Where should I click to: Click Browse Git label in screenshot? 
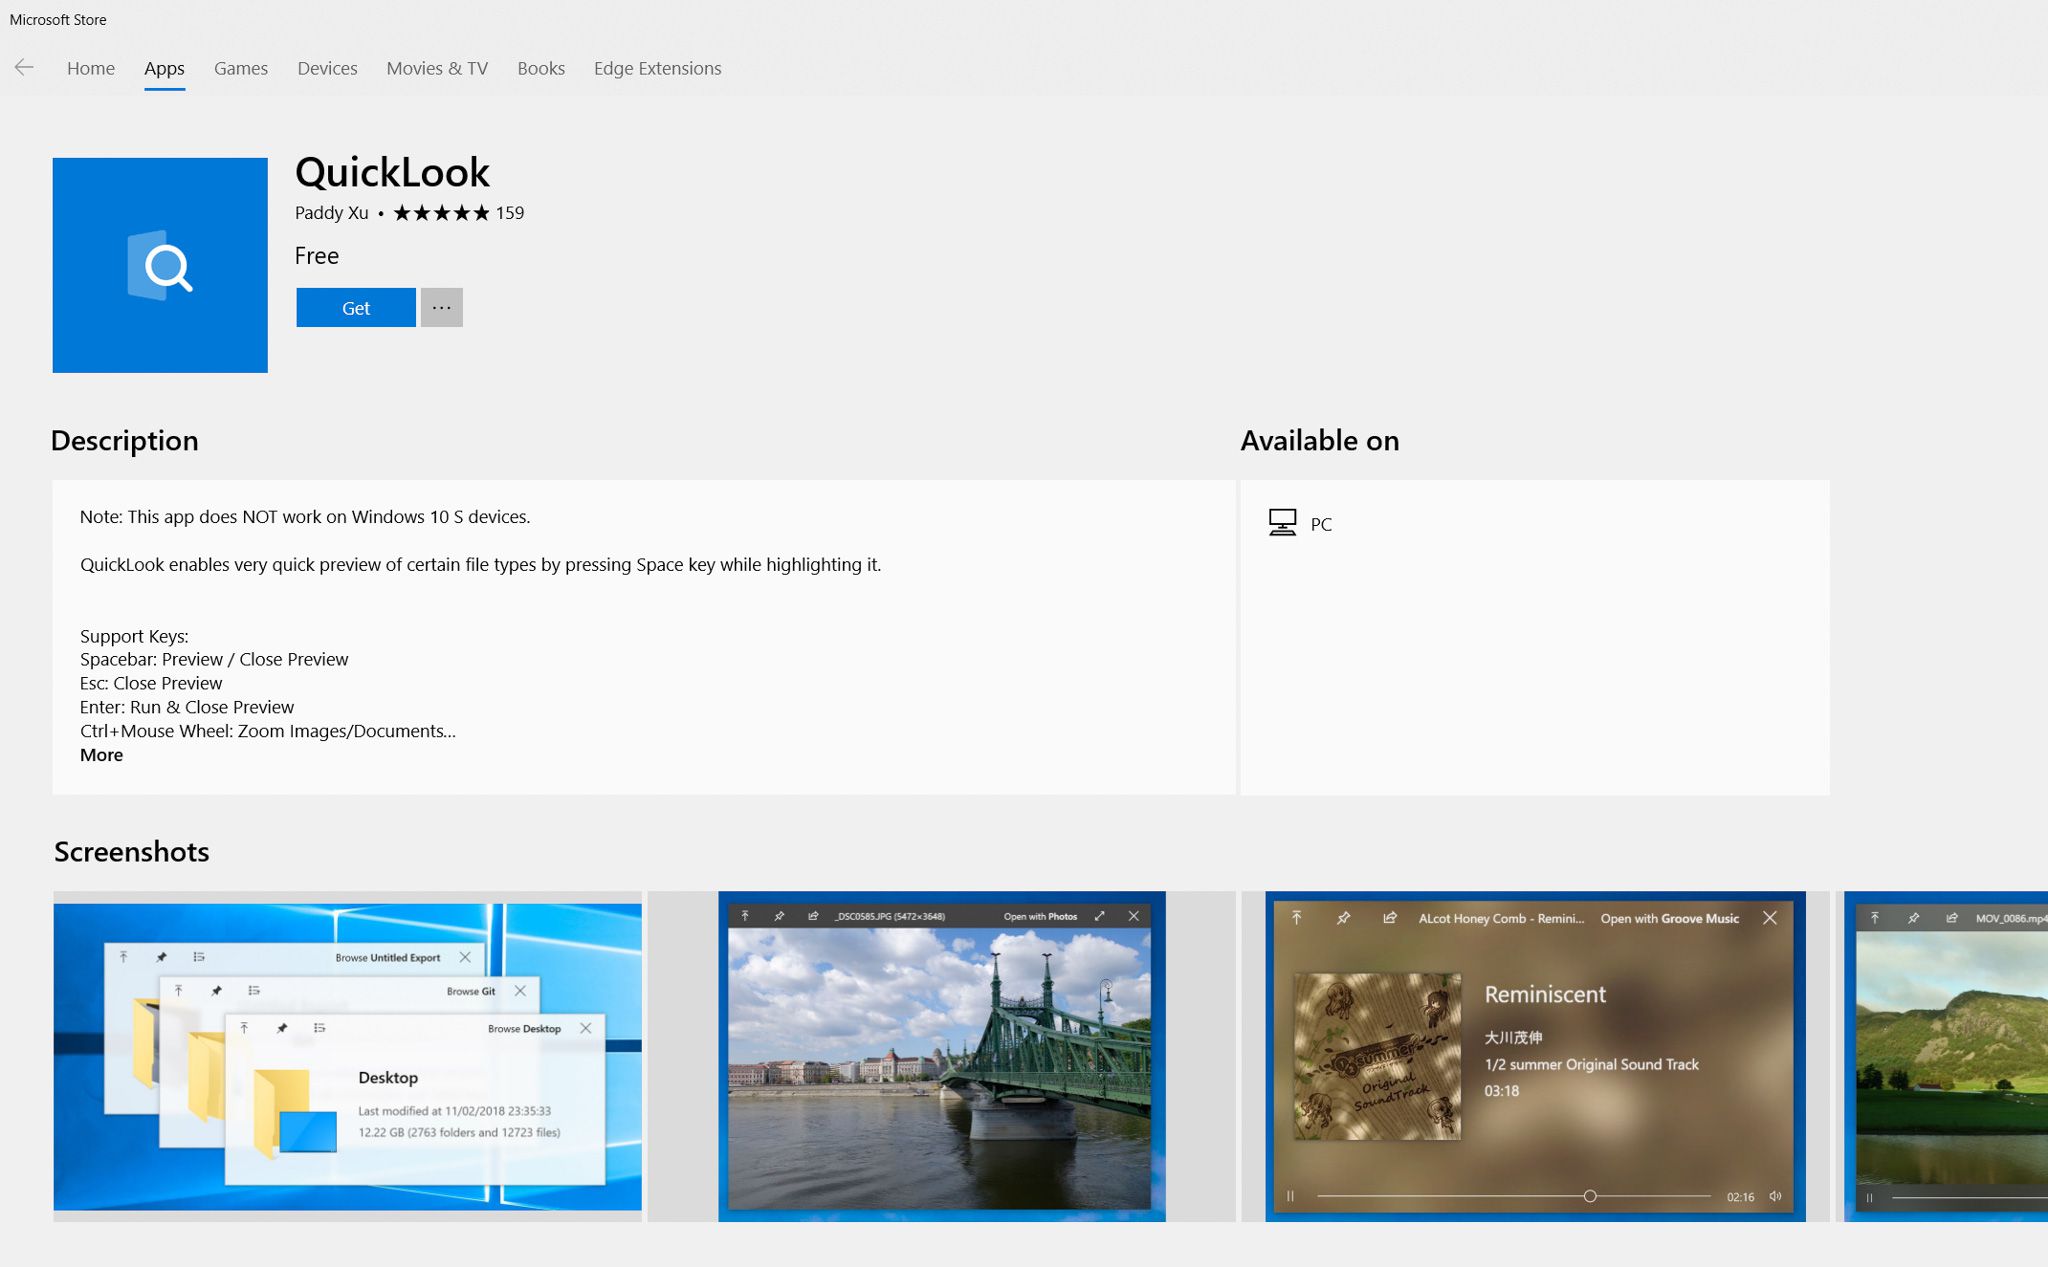(x=471, y=991)
